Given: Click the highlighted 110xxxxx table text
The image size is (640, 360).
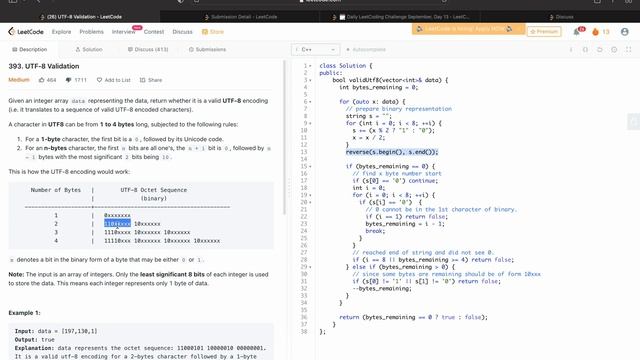Looking at the screenshot, I should tap(118, 224).
